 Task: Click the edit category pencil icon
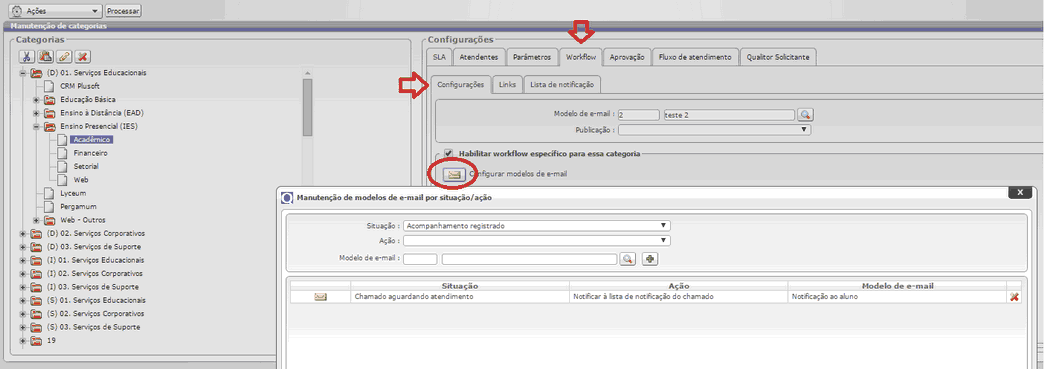64,57
